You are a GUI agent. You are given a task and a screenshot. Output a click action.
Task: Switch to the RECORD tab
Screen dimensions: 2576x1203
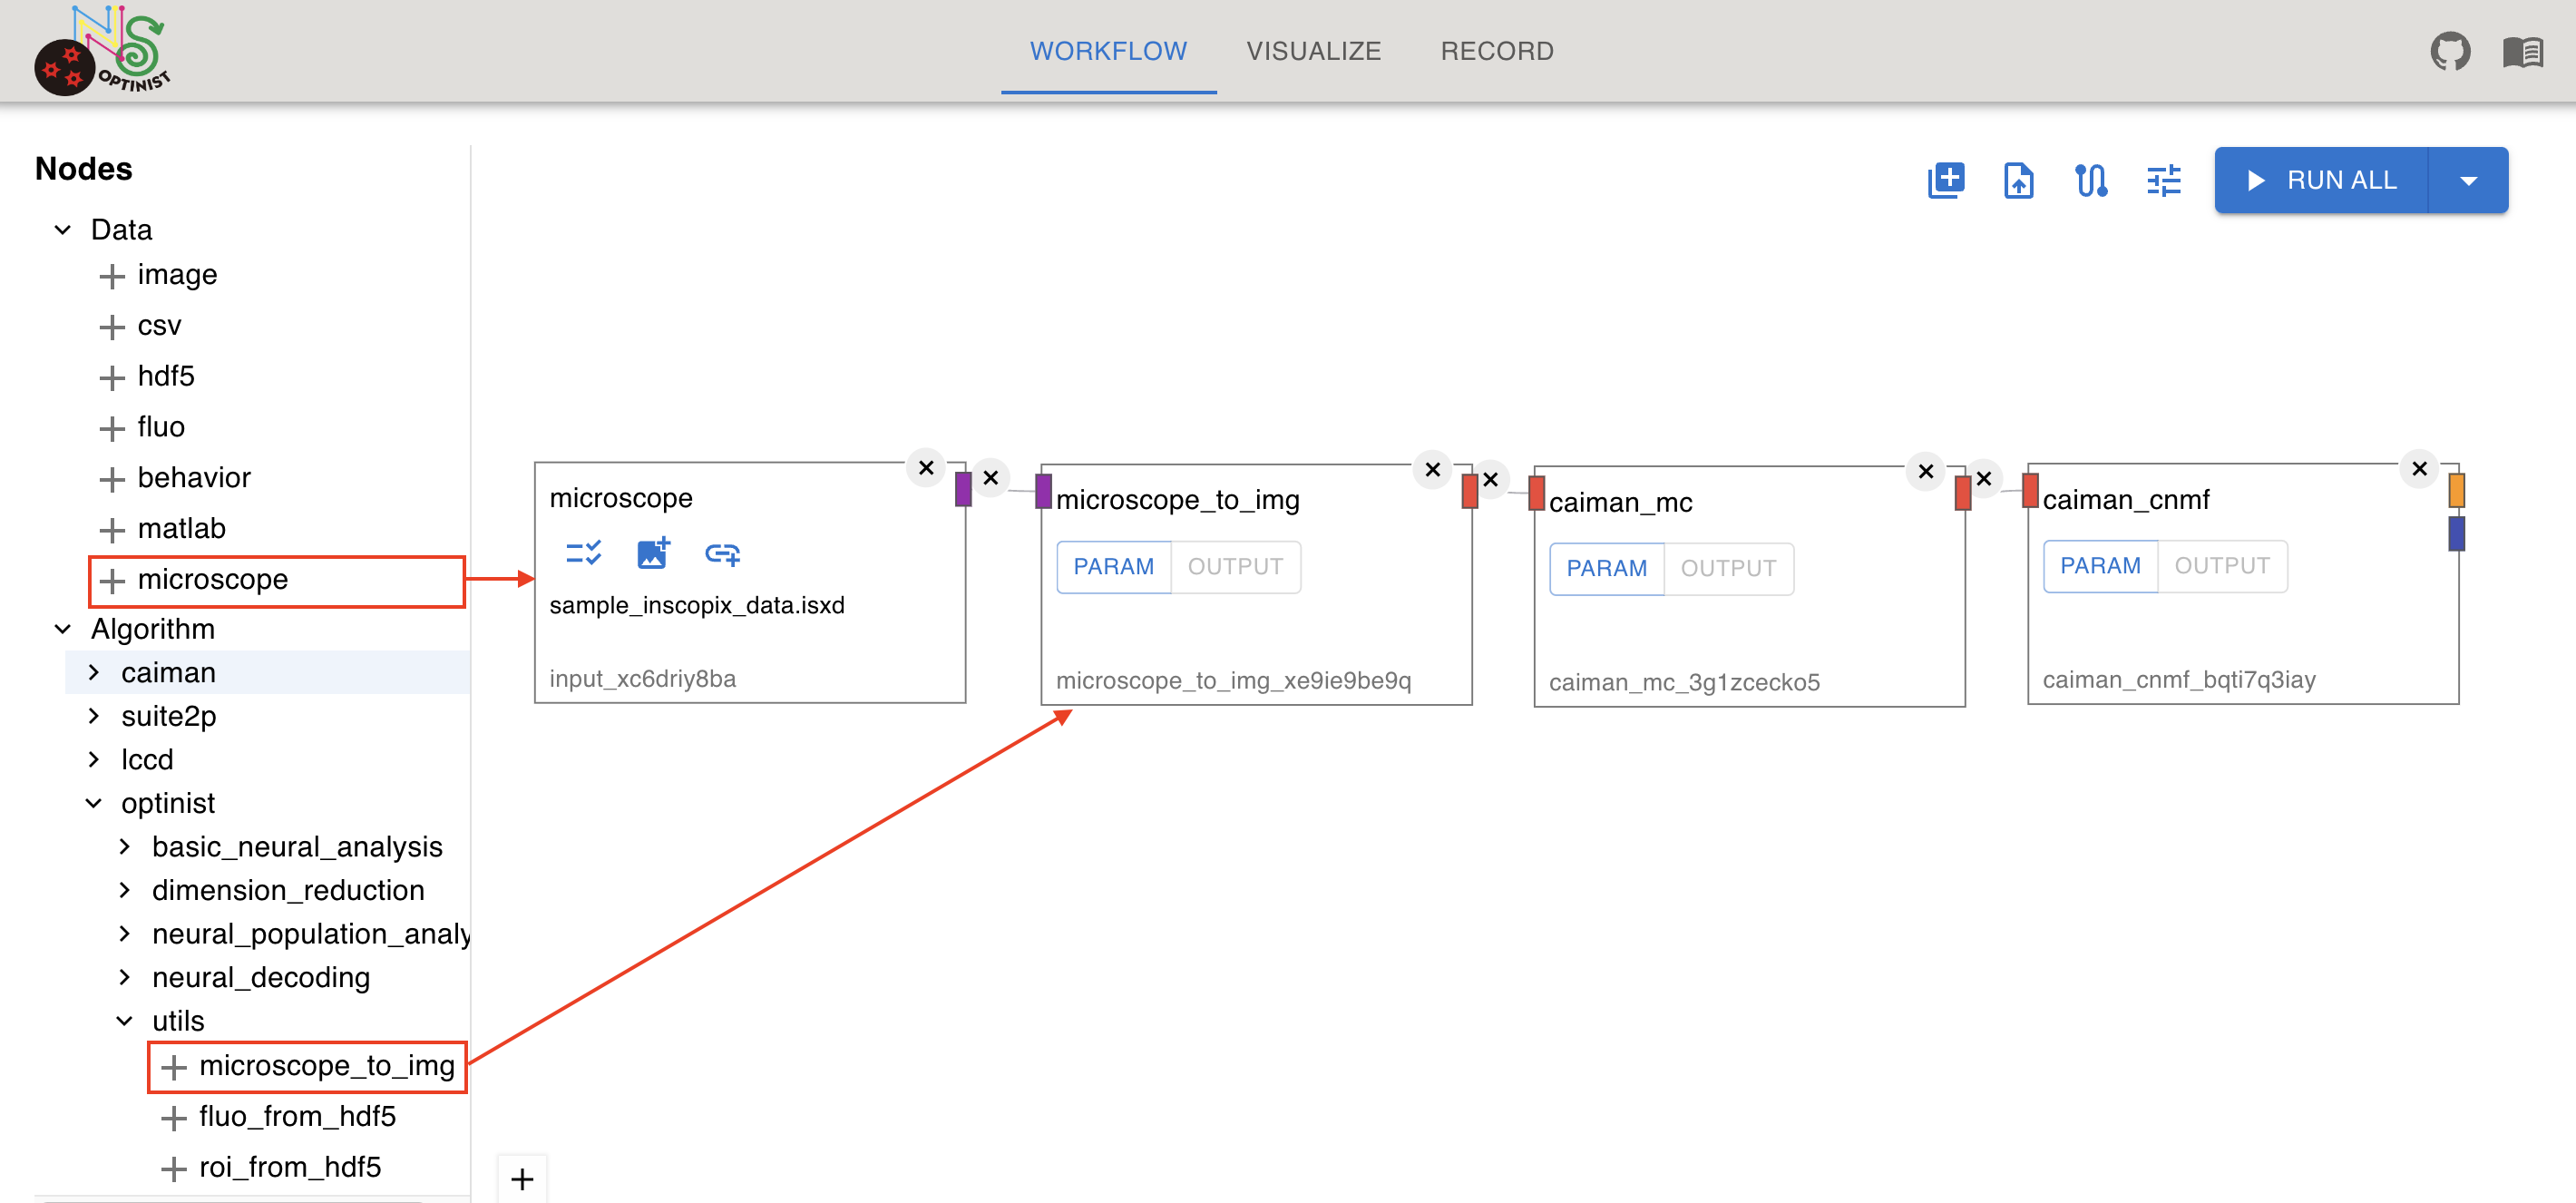[x=1496, y=51]
